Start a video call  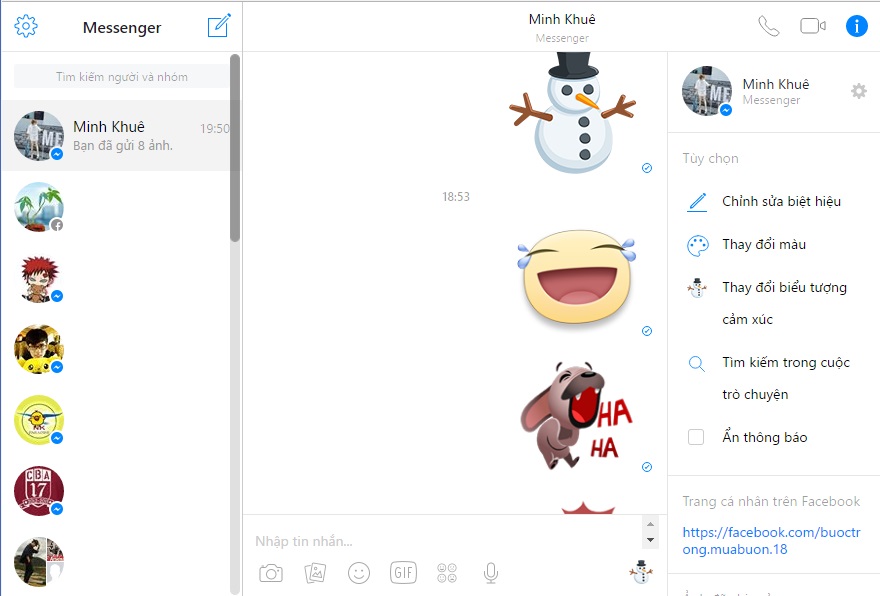pos(812,26)
